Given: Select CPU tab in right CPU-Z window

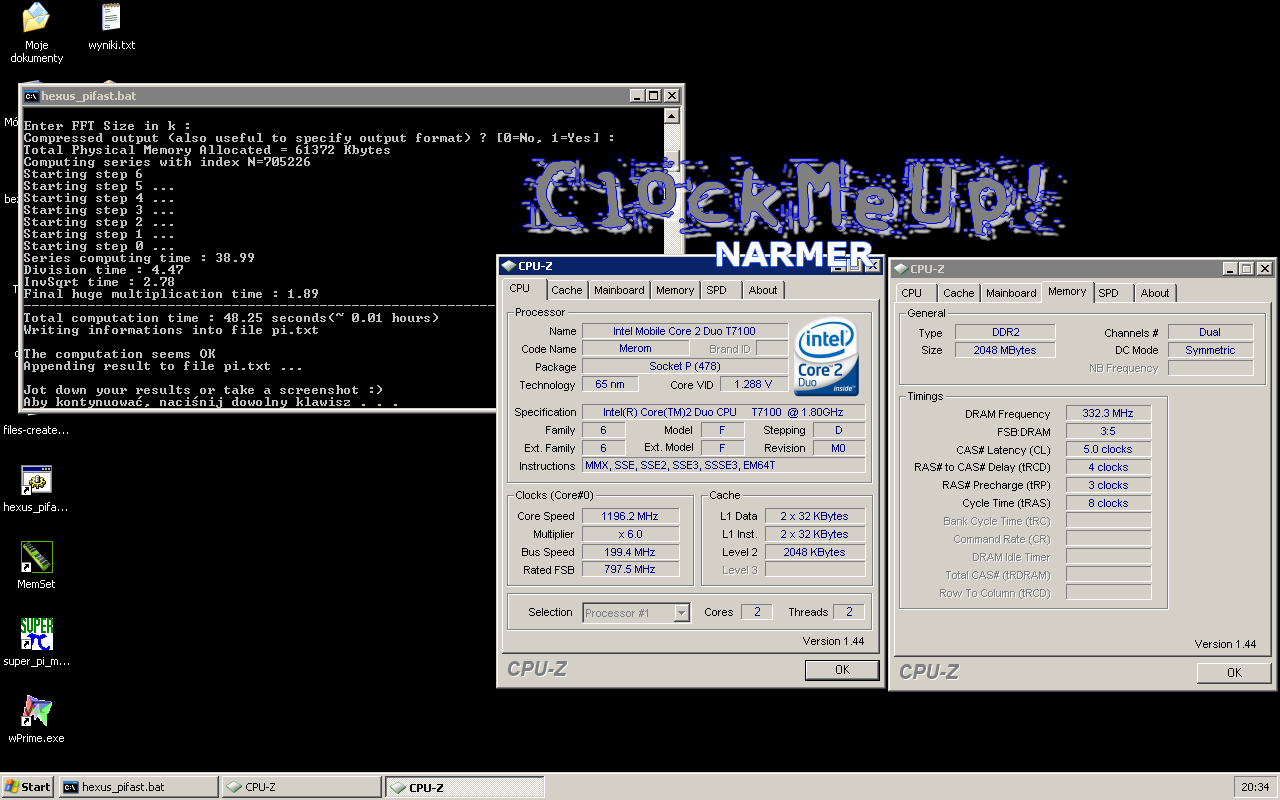Looking at the screenshot, I should pyautogui.click(x=912, y=293).
